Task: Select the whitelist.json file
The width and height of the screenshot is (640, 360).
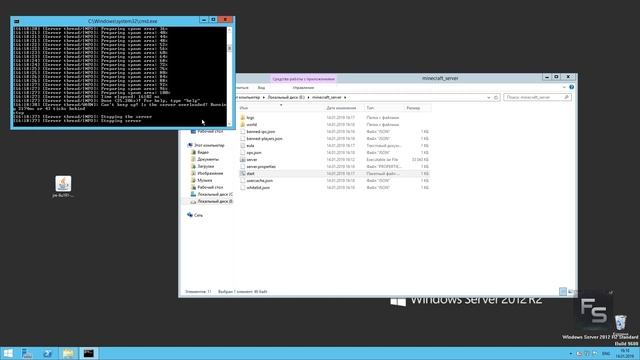Action: click(258, 187)
